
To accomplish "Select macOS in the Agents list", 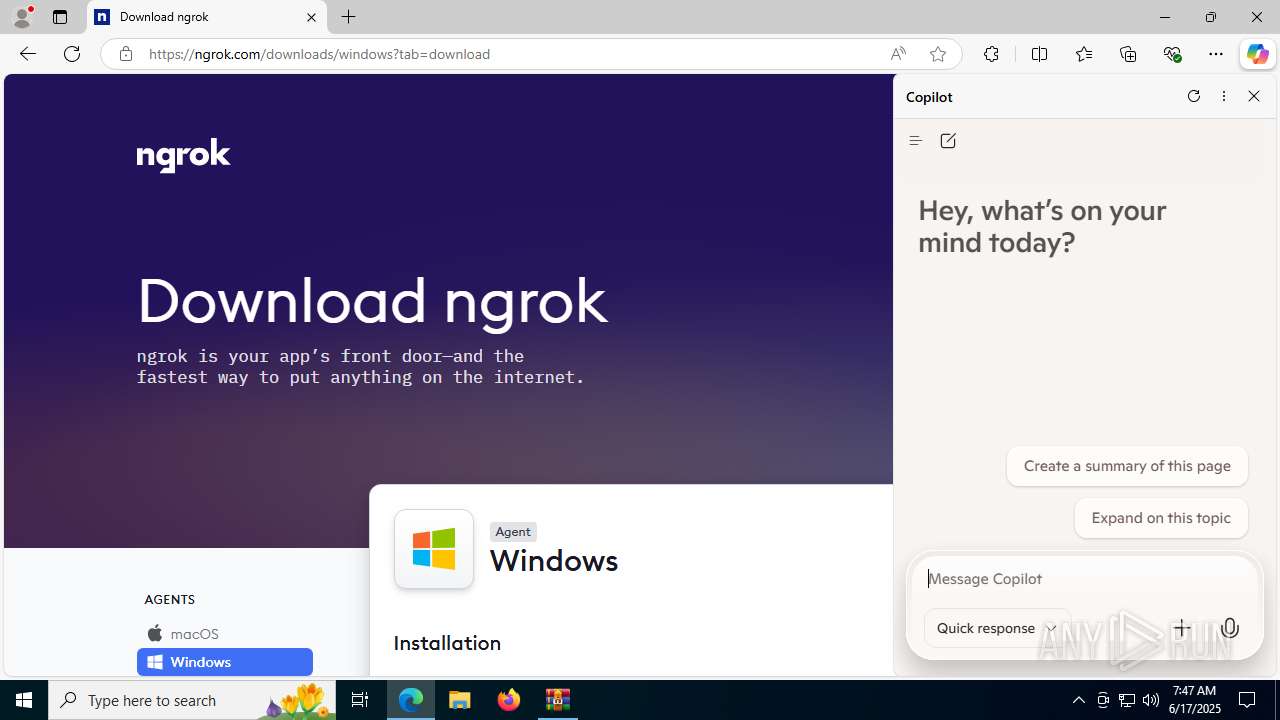I will click(x=224, y=634).
